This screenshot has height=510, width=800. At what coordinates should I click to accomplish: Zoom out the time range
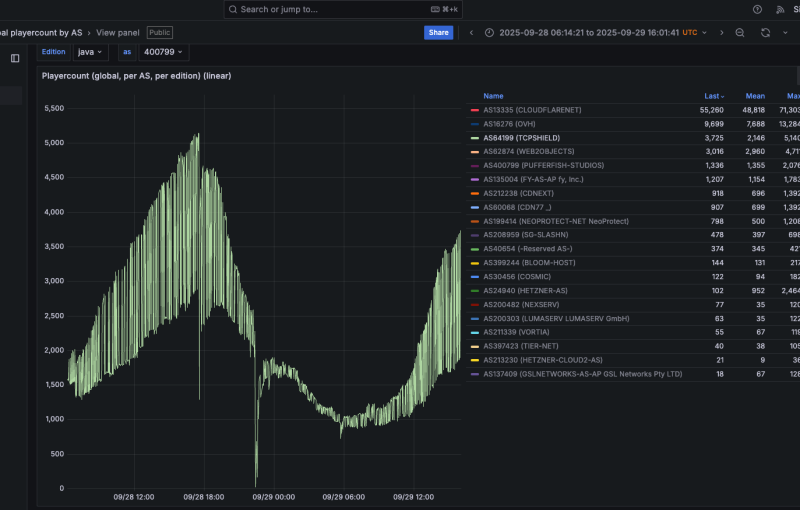(x=740, y=33)
